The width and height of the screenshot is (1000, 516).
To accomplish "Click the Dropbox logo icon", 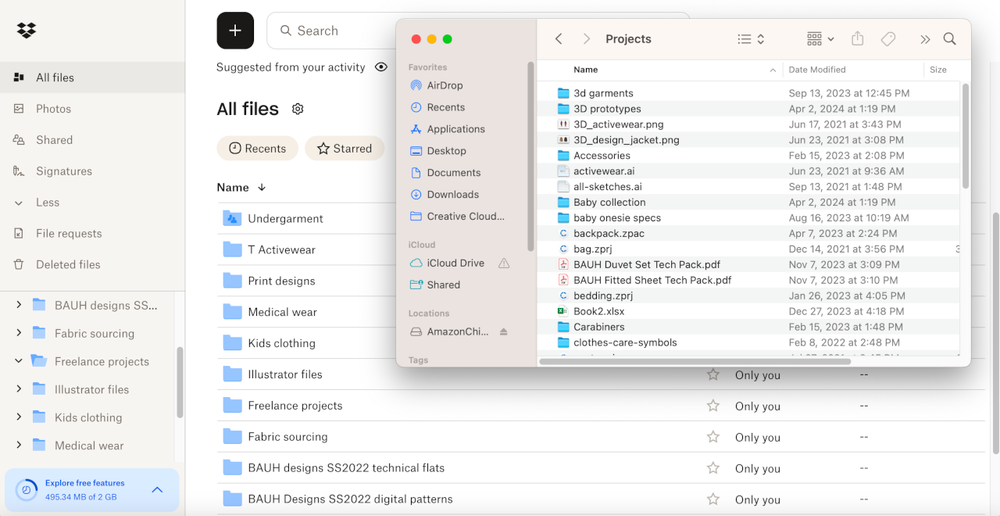I will point(26,31).
